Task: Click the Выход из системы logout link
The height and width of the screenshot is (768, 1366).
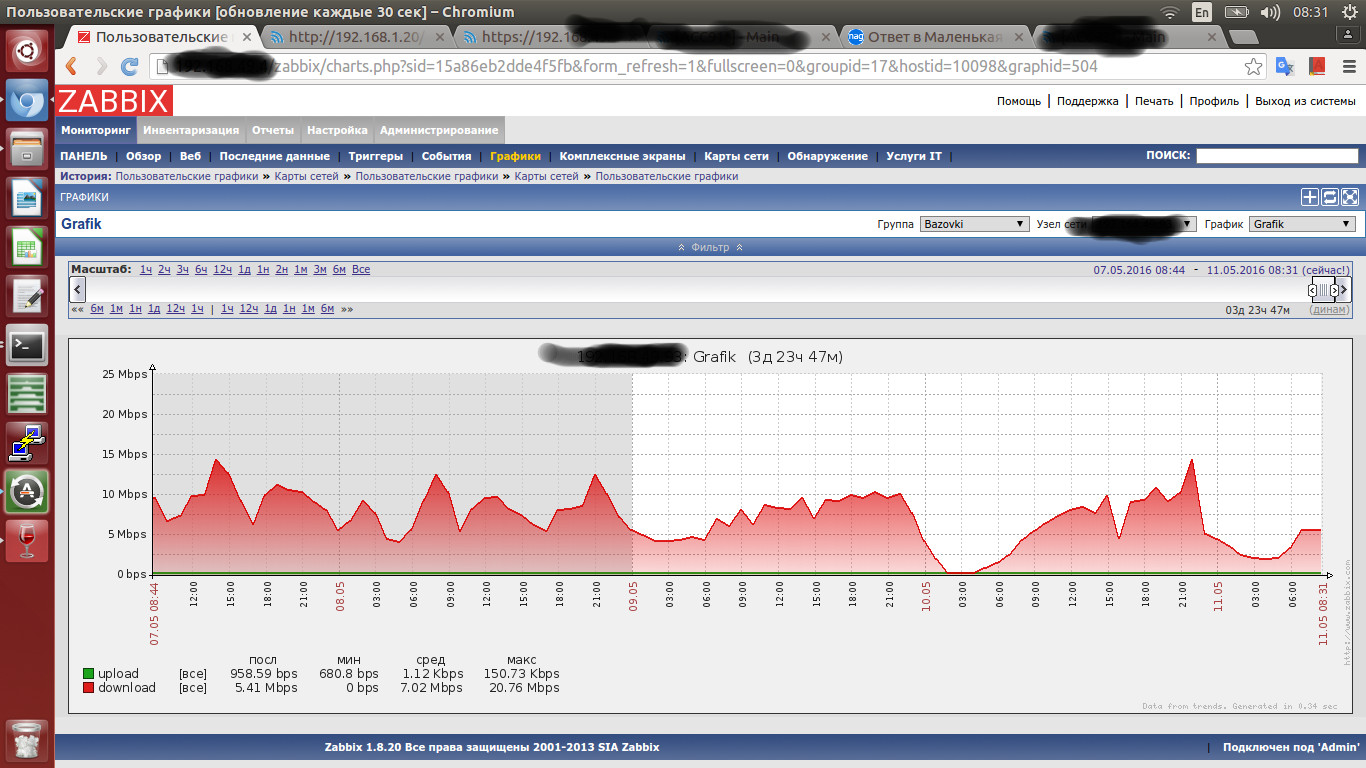Action: pyautogui.click(x=1305, y=101)
